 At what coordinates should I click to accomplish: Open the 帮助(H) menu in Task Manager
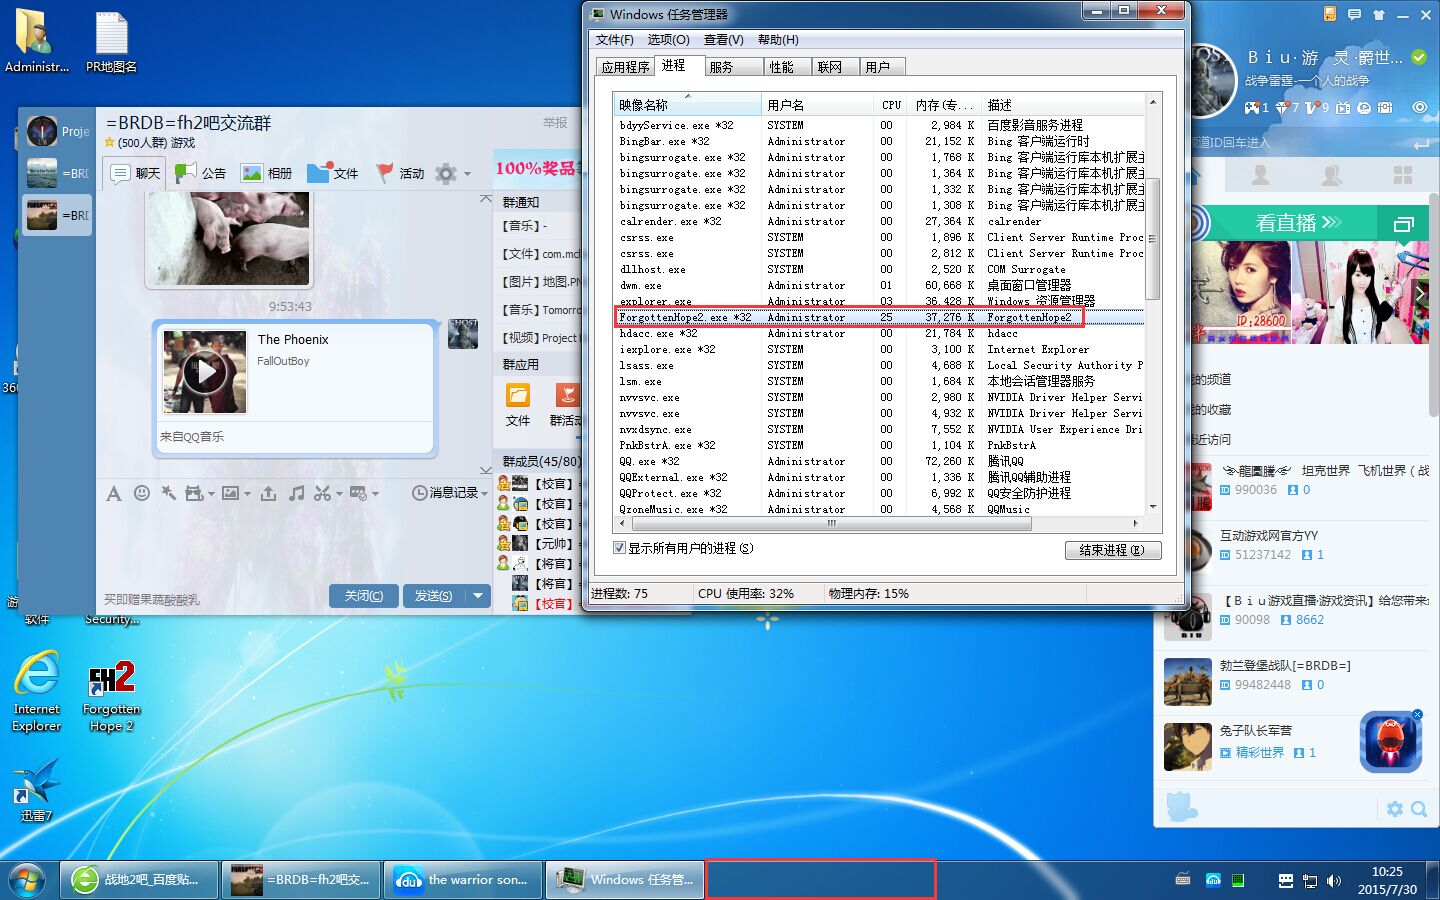(x=778, y=40)
